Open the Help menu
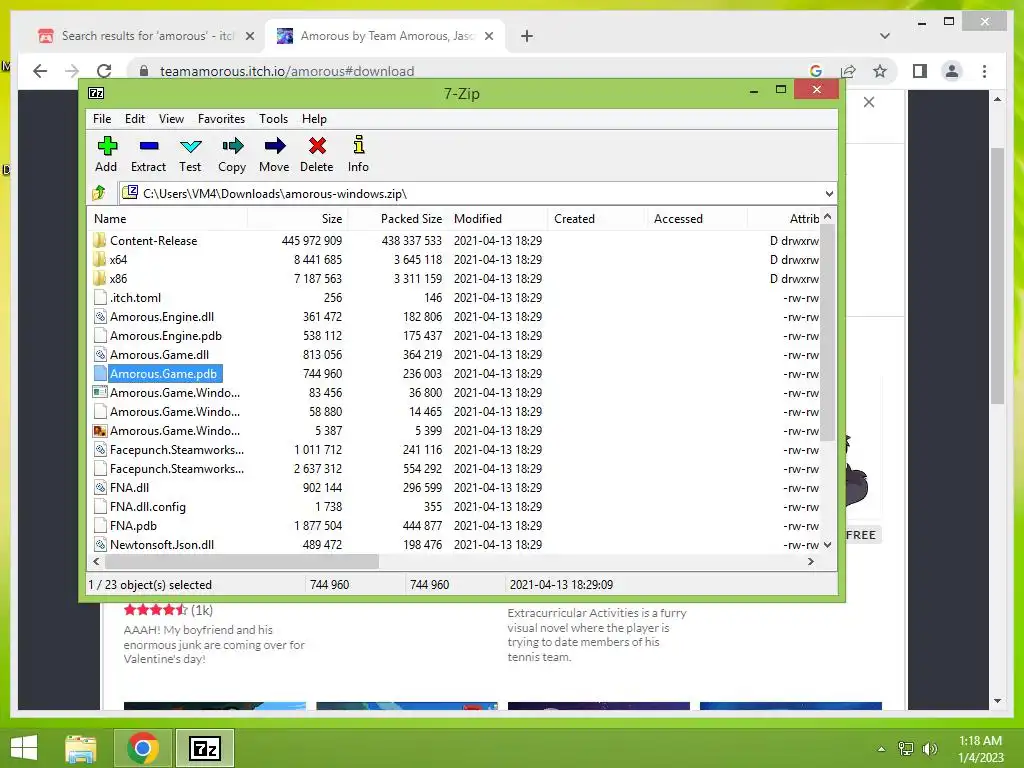 [314, 119]
